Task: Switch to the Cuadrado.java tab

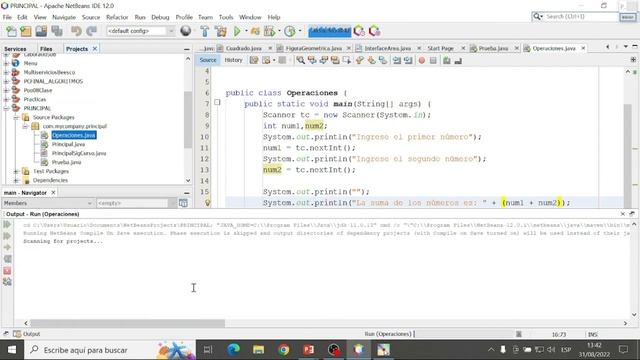Action: pos(243,48)
